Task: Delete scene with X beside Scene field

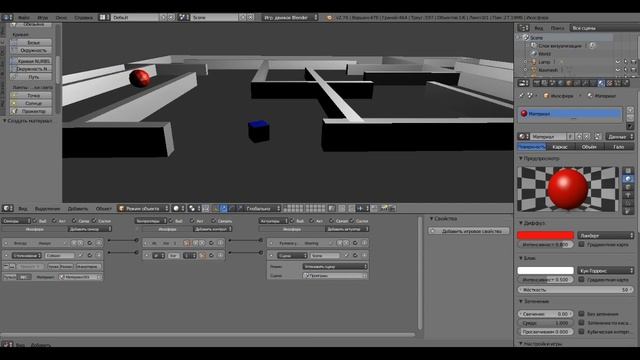Action: click(251, 18)
